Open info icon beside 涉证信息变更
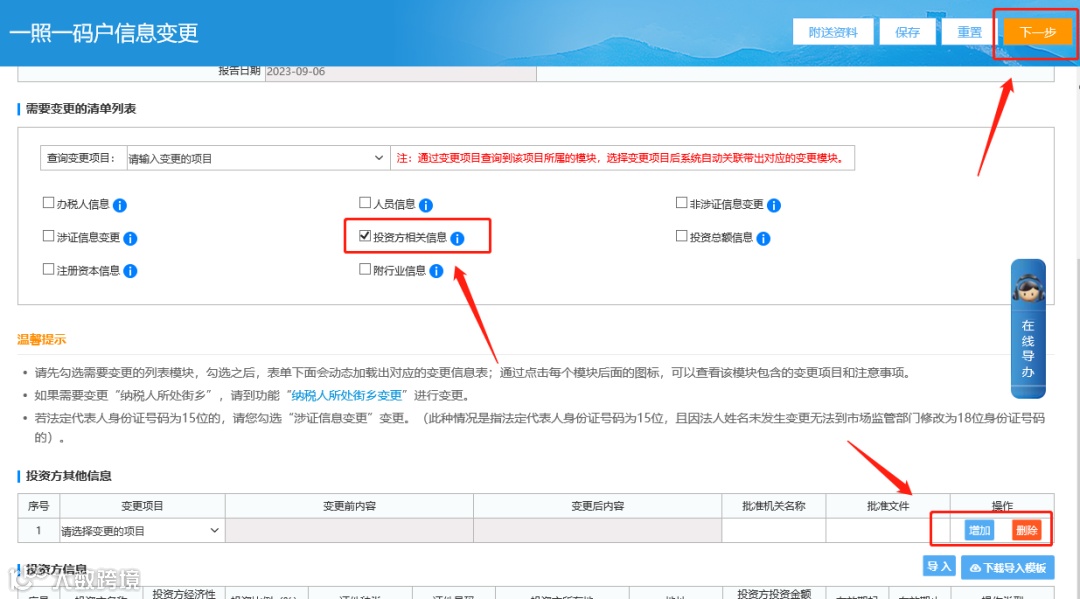1080x599 pixels. point(130,238)
